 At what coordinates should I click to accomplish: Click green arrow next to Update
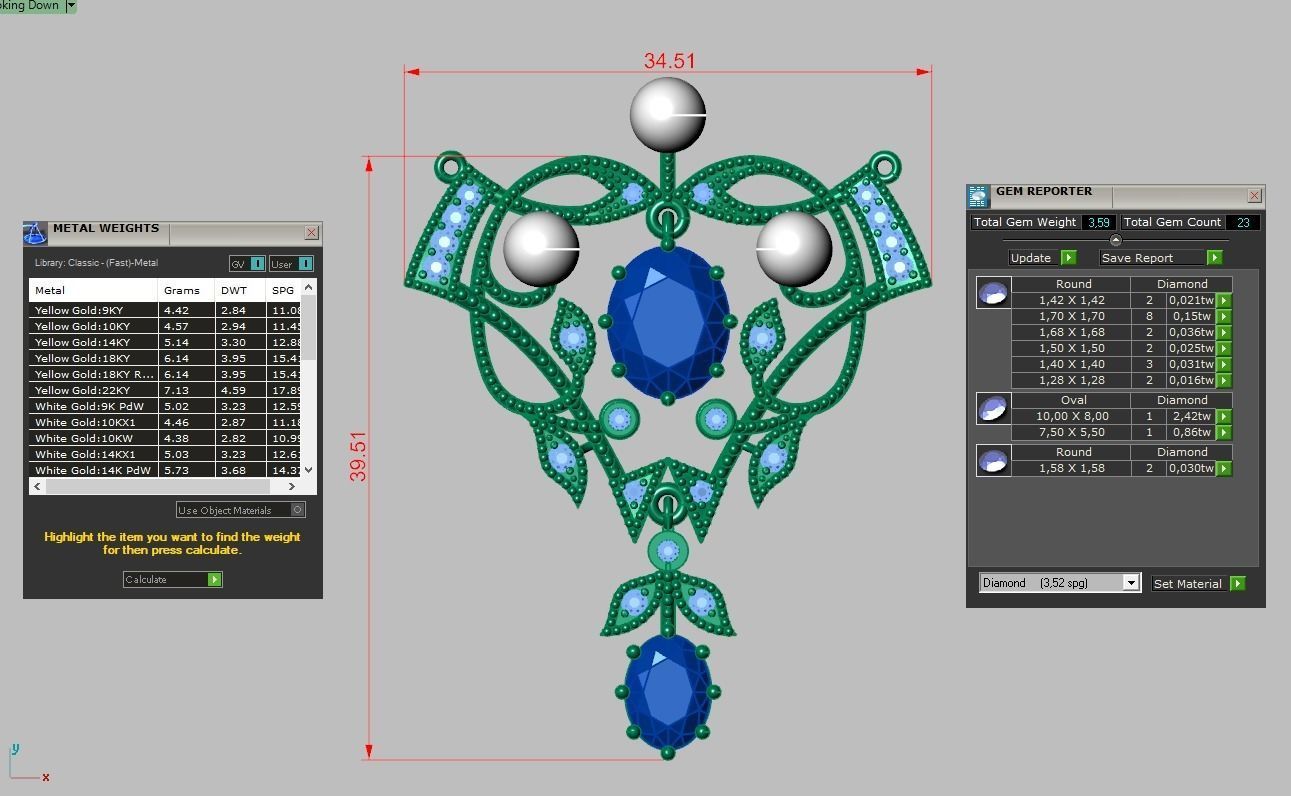1068,257
